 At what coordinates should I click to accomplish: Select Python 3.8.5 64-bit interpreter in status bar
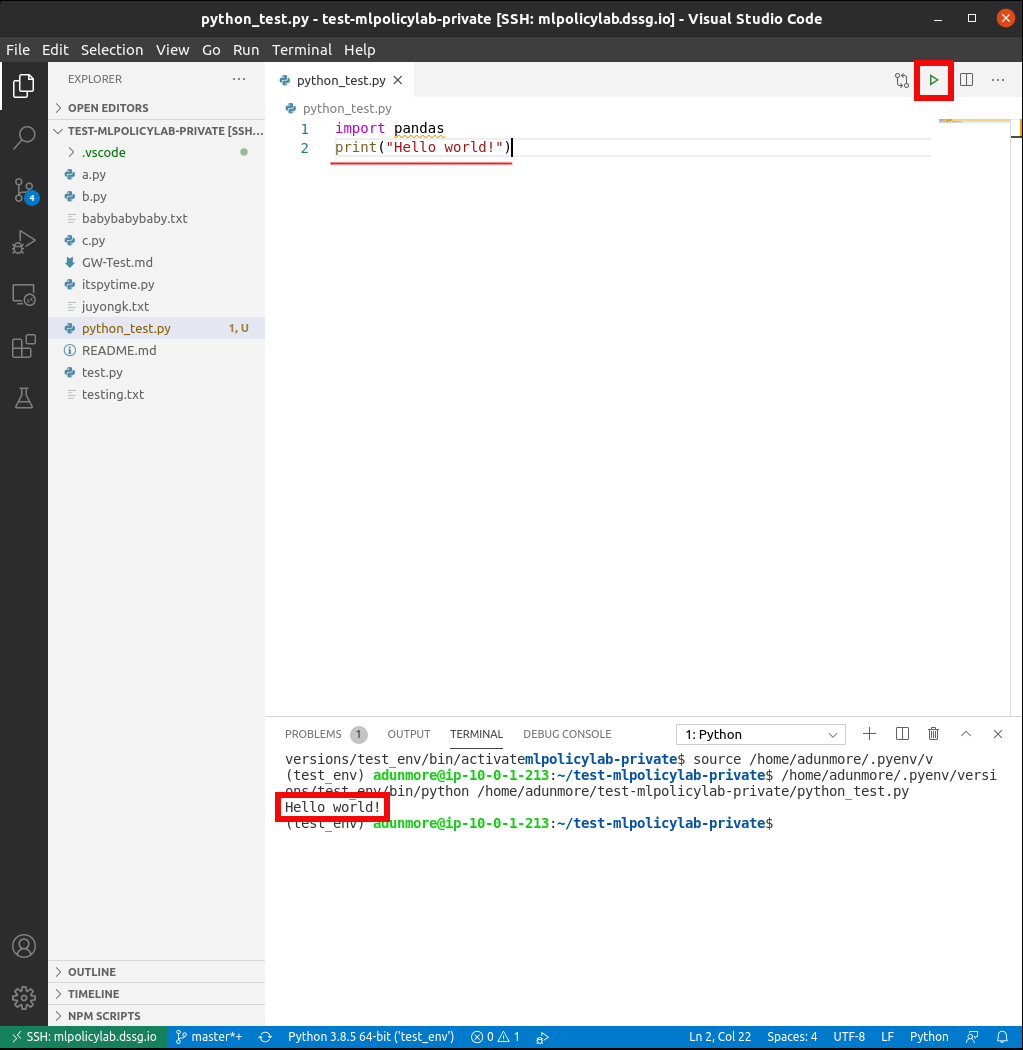click(x=371, y=1037)
